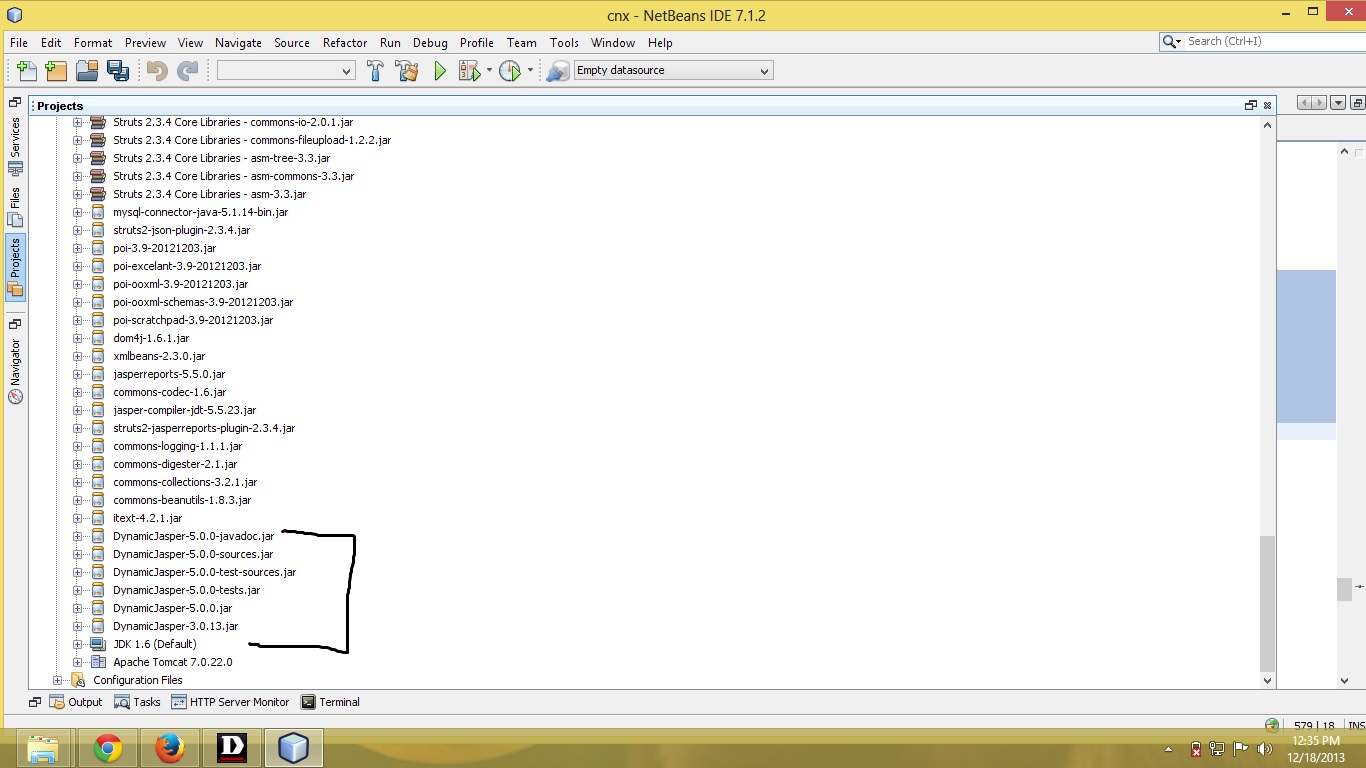Open the project configuration combo box
Image resolution: width=1366 pixels, height=768 pixels.
(x=286, y=70)
